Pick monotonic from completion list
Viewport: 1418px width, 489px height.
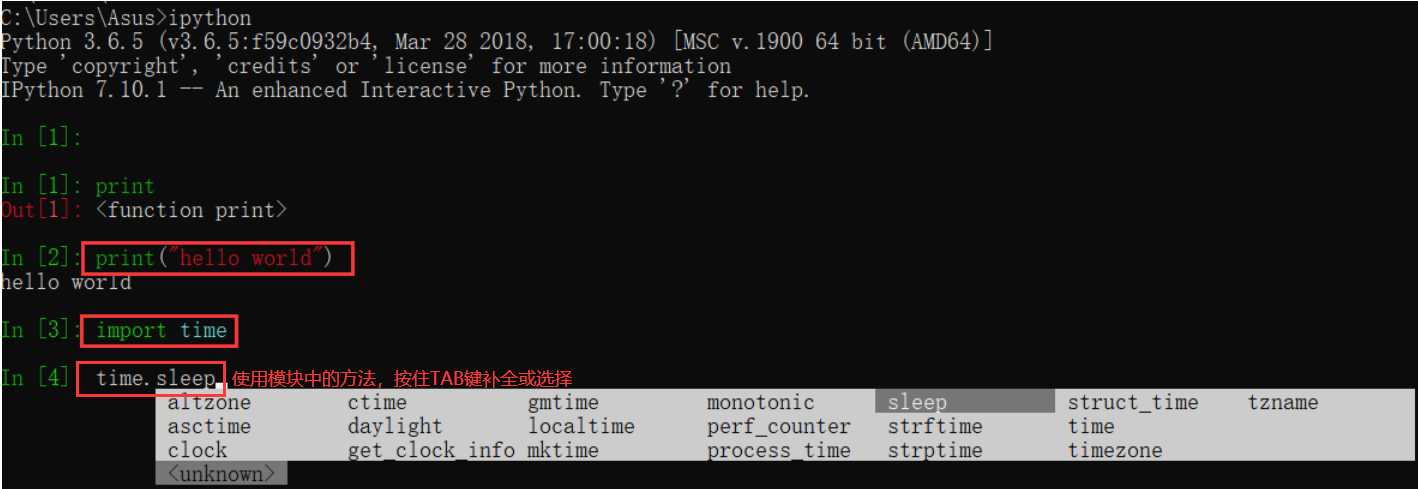point(761,403)
